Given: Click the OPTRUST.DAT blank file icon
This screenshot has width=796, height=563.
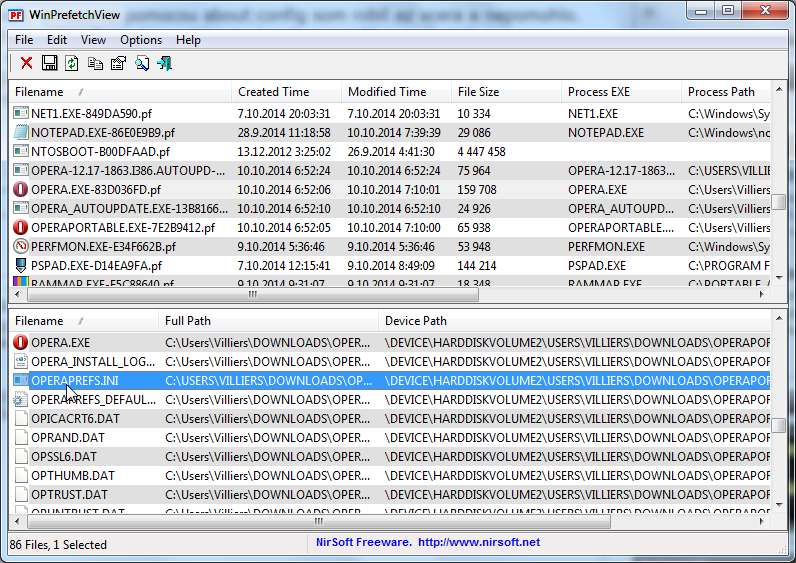Looking at the screenshot, I should pos(20,494).
